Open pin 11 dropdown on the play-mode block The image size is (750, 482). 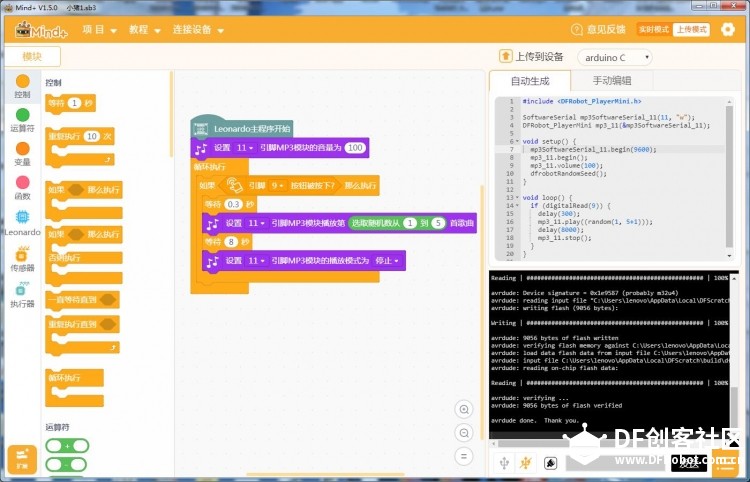coord(257,261)
